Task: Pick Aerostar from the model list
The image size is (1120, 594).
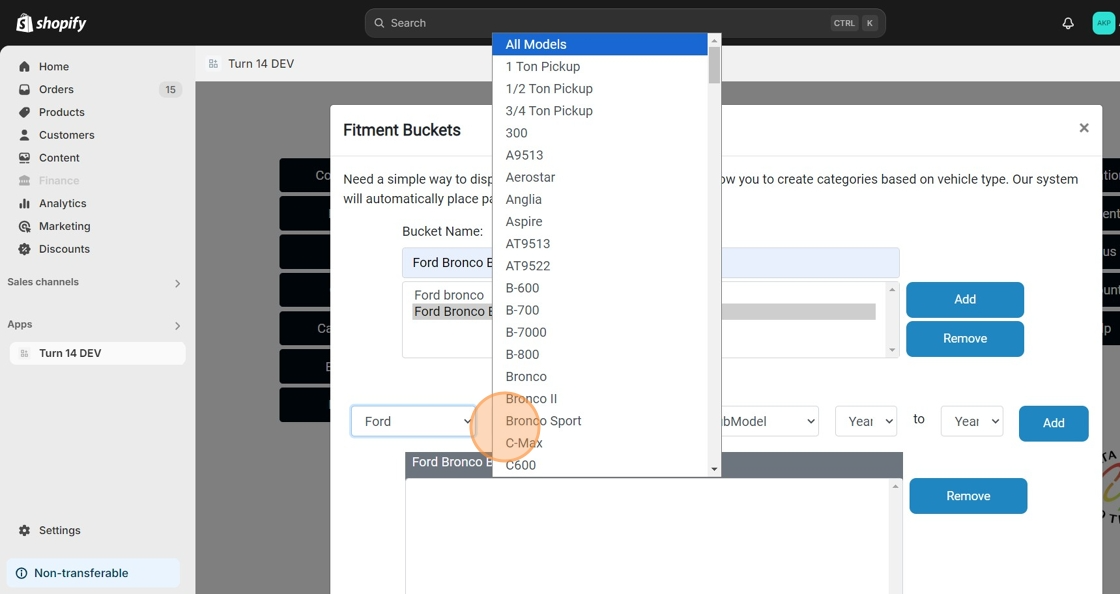Action: click(600, 177)
